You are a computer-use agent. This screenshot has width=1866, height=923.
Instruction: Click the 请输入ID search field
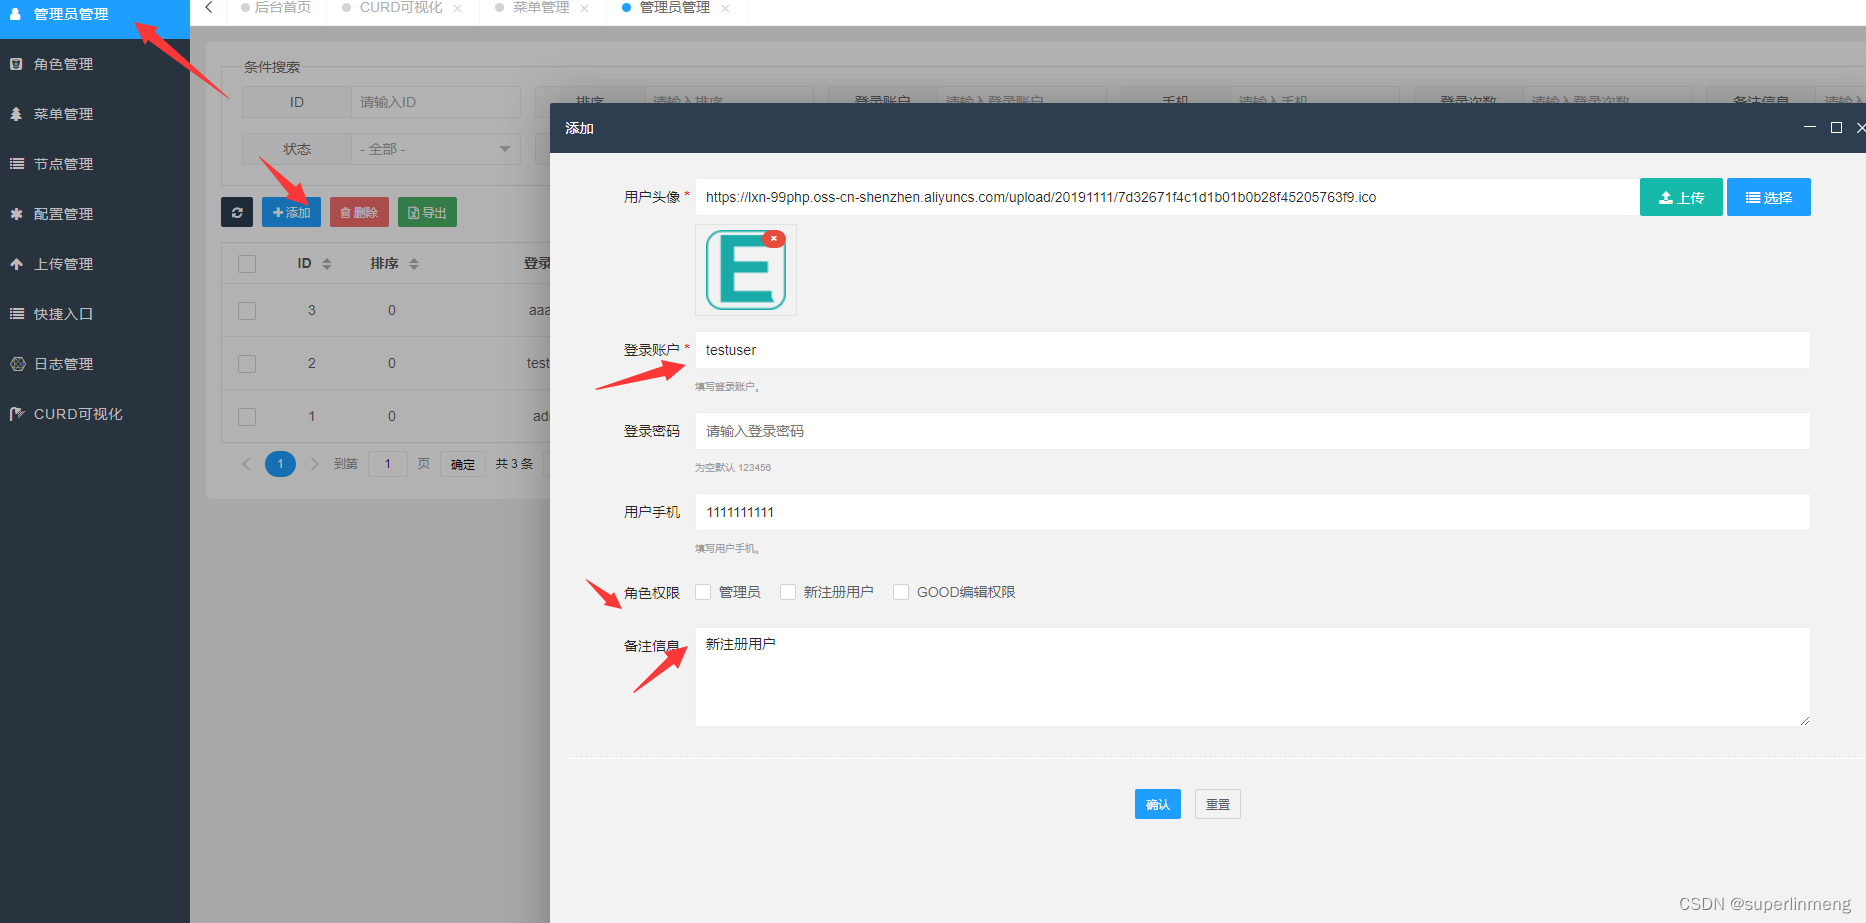[435, 102]
